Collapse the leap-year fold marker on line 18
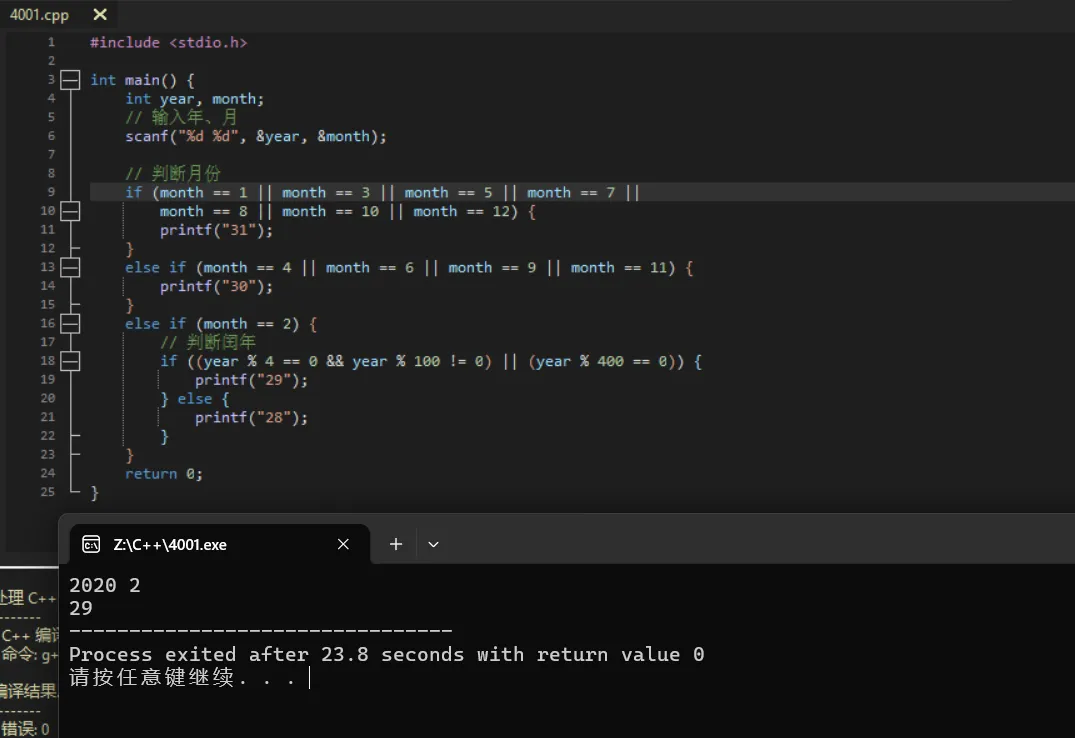 (70, 361)
